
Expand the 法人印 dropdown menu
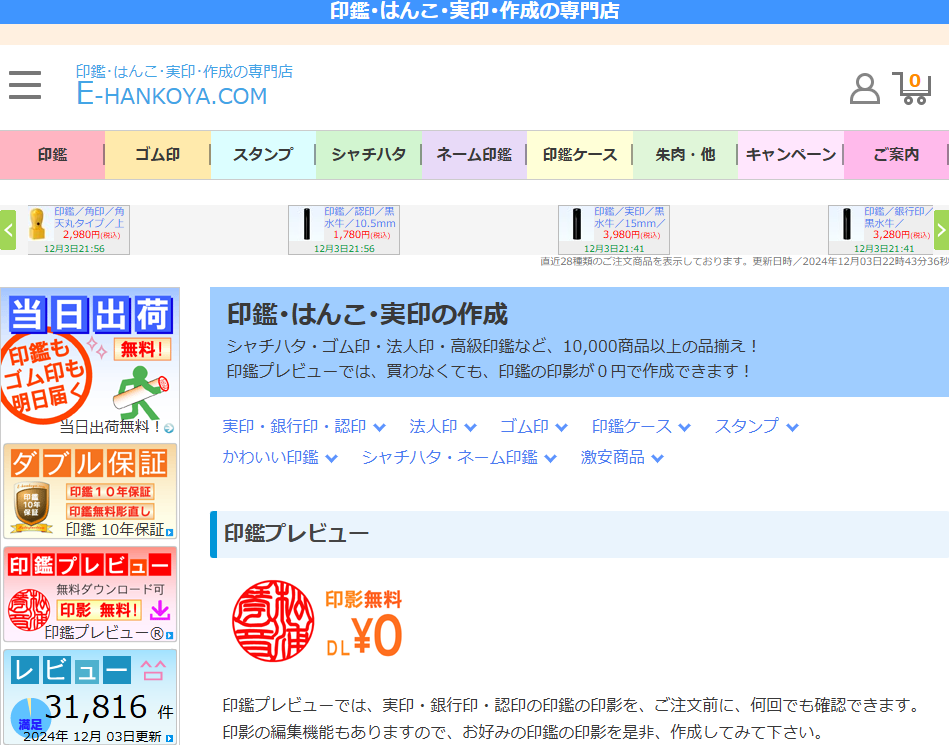coord(442,426)
